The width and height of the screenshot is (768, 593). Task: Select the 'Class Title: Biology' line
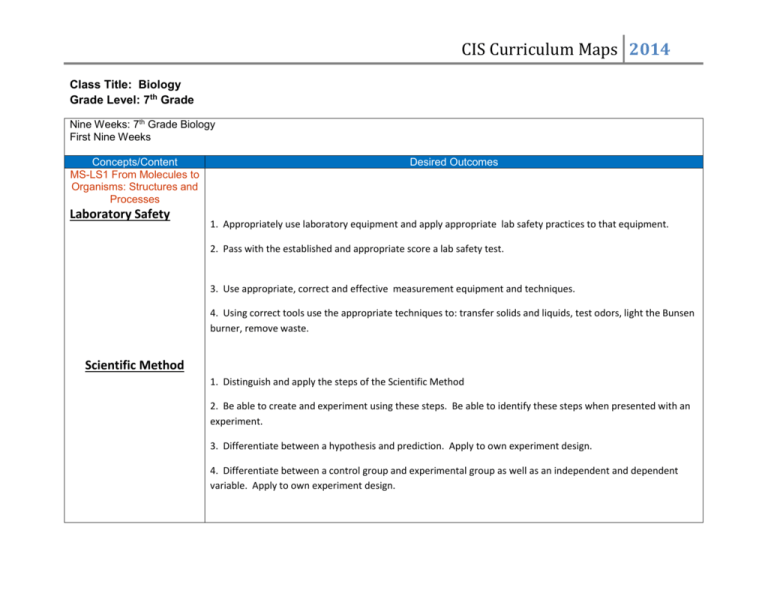tap(125, 84)
